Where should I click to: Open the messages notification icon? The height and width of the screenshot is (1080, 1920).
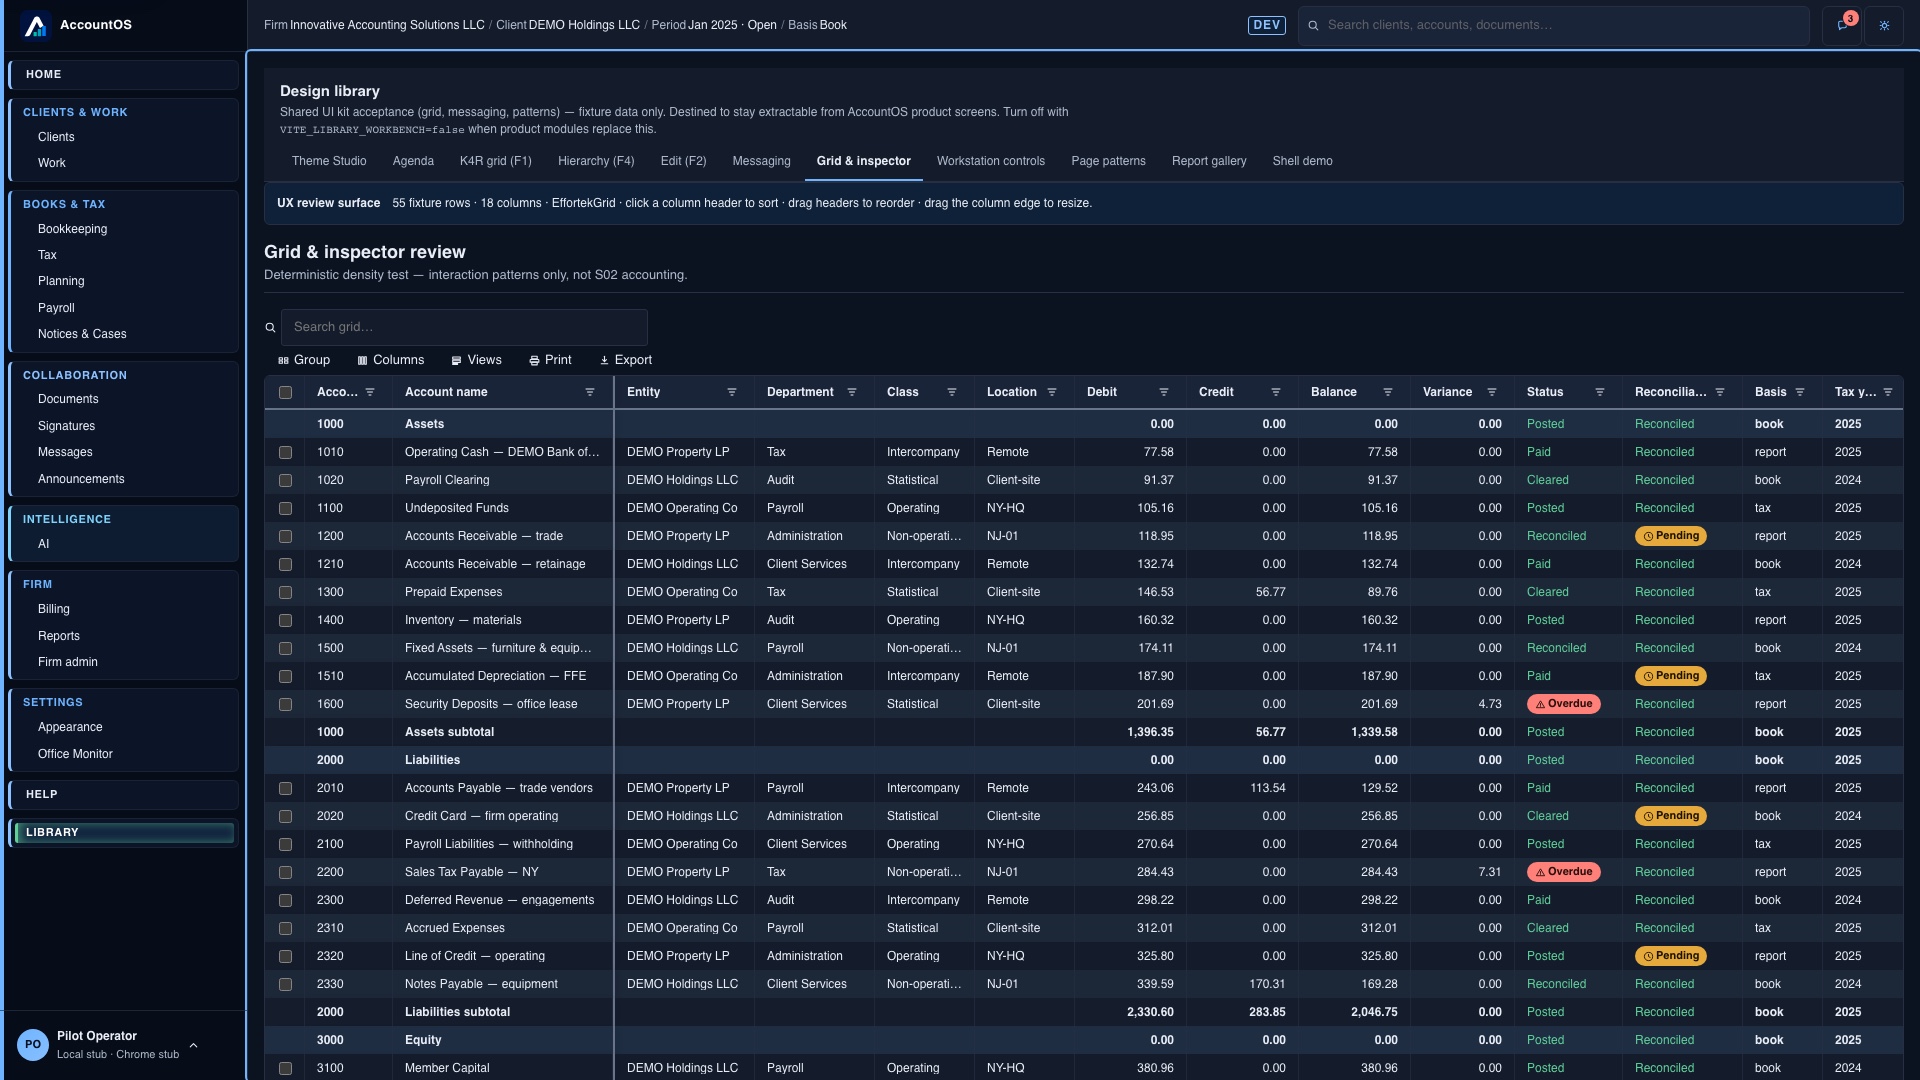pos(1842,25)
